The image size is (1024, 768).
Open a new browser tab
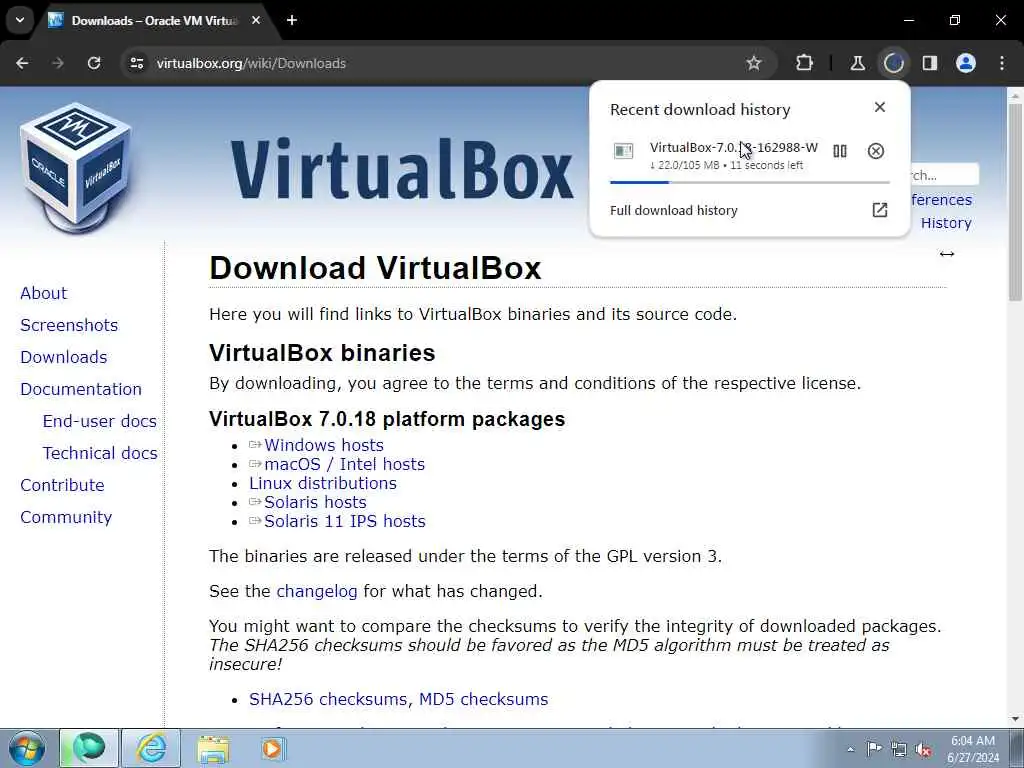[292, 20]
